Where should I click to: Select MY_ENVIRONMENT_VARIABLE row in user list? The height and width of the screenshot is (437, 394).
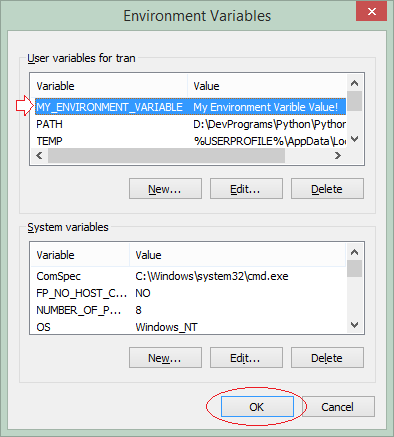tap(190, 107)
